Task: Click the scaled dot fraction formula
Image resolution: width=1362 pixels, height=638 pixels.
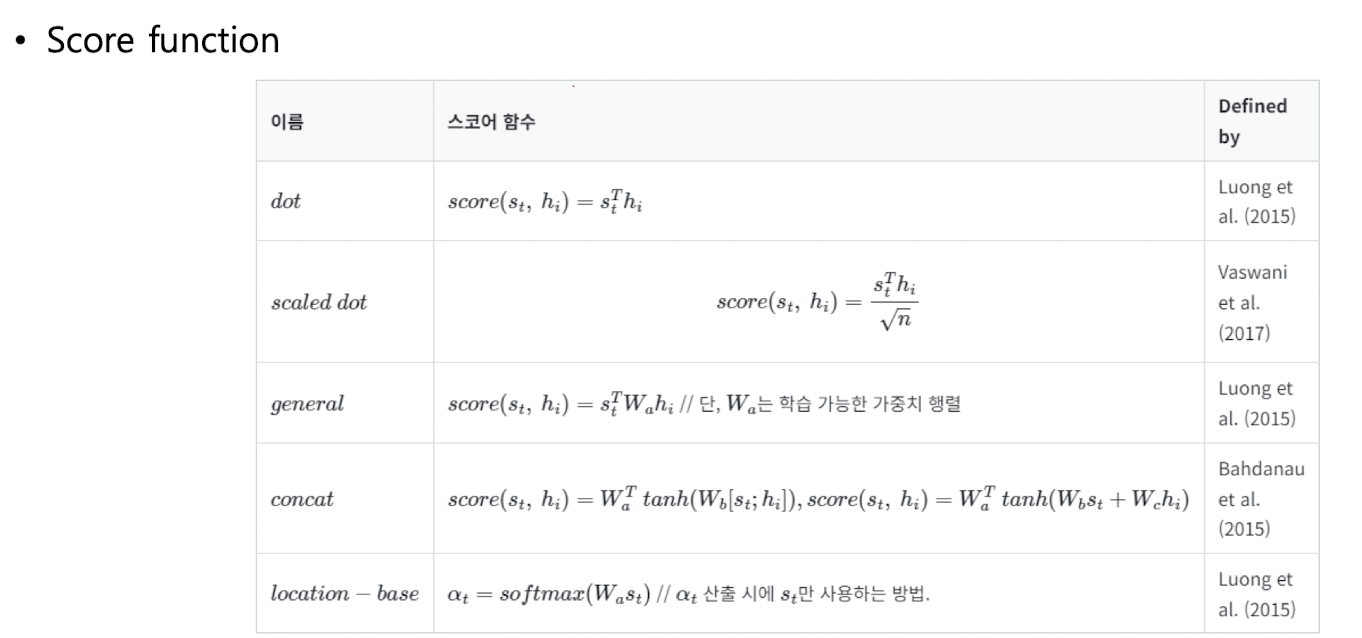Action: [x=818, y=302]
